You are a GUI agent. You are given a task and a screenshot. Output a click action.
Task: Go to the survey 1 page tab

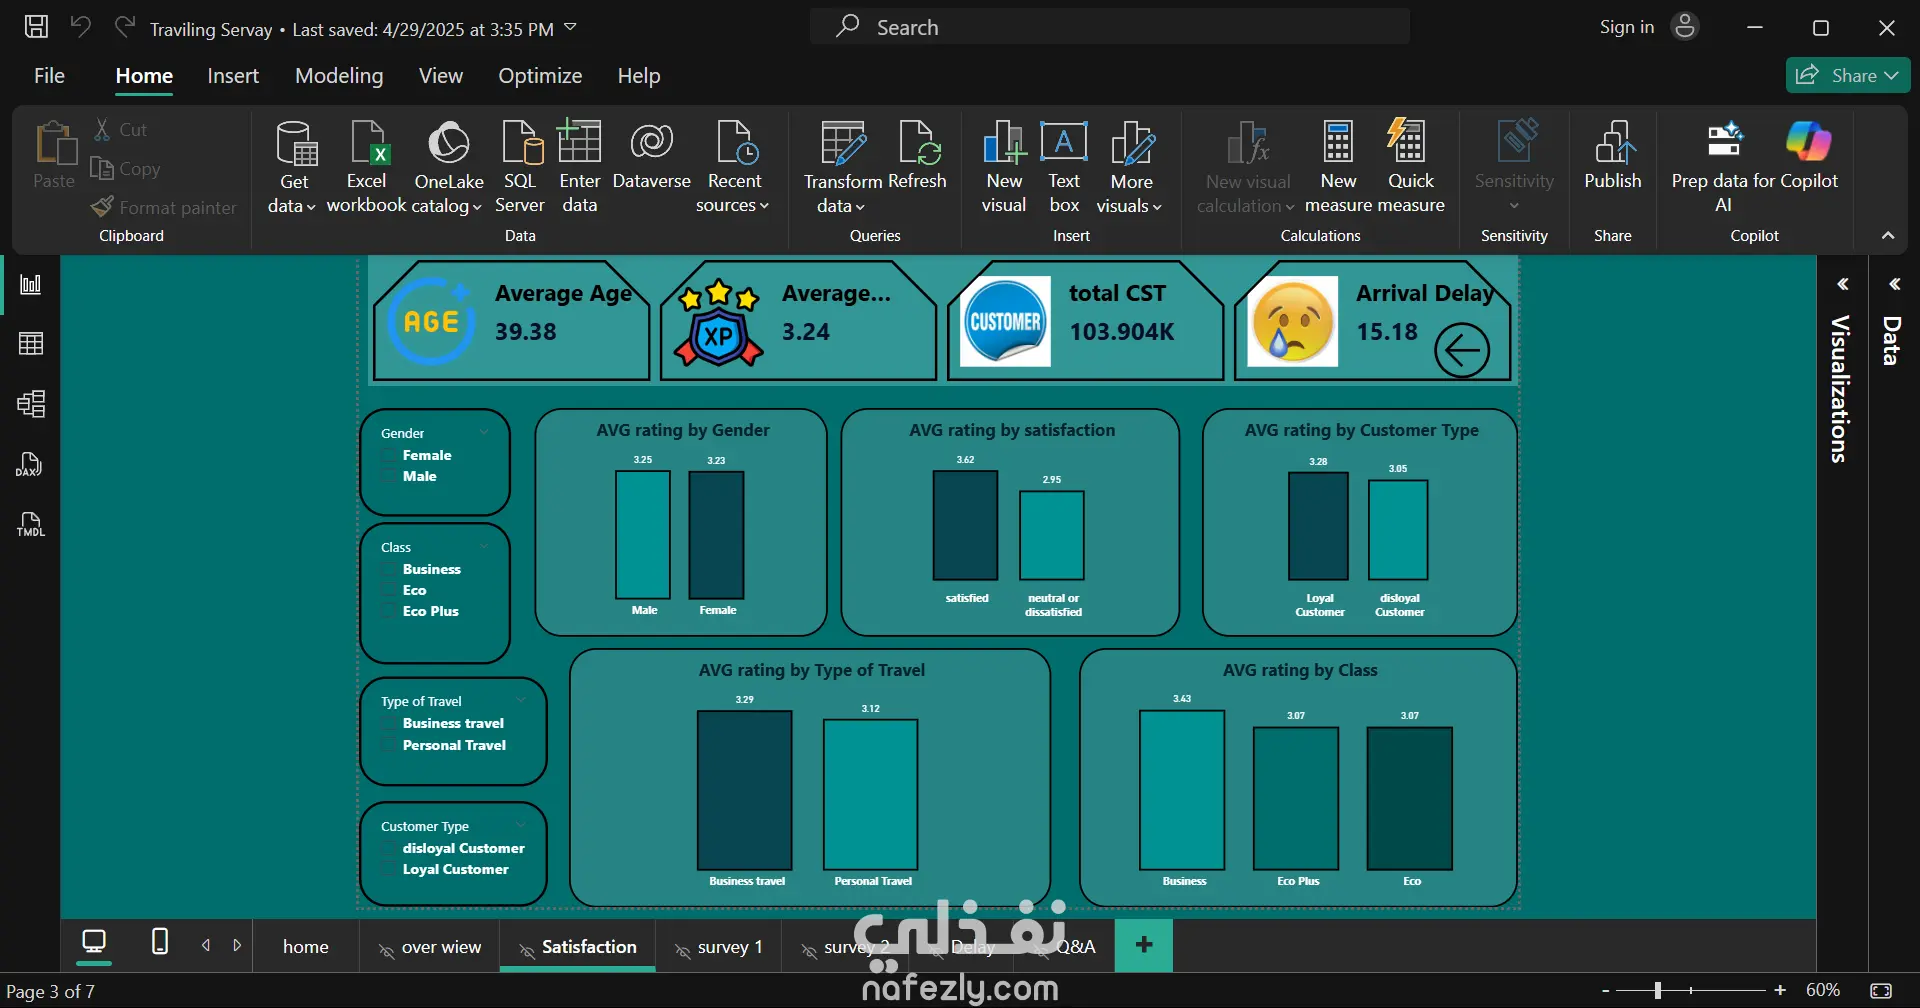[720, 947]
